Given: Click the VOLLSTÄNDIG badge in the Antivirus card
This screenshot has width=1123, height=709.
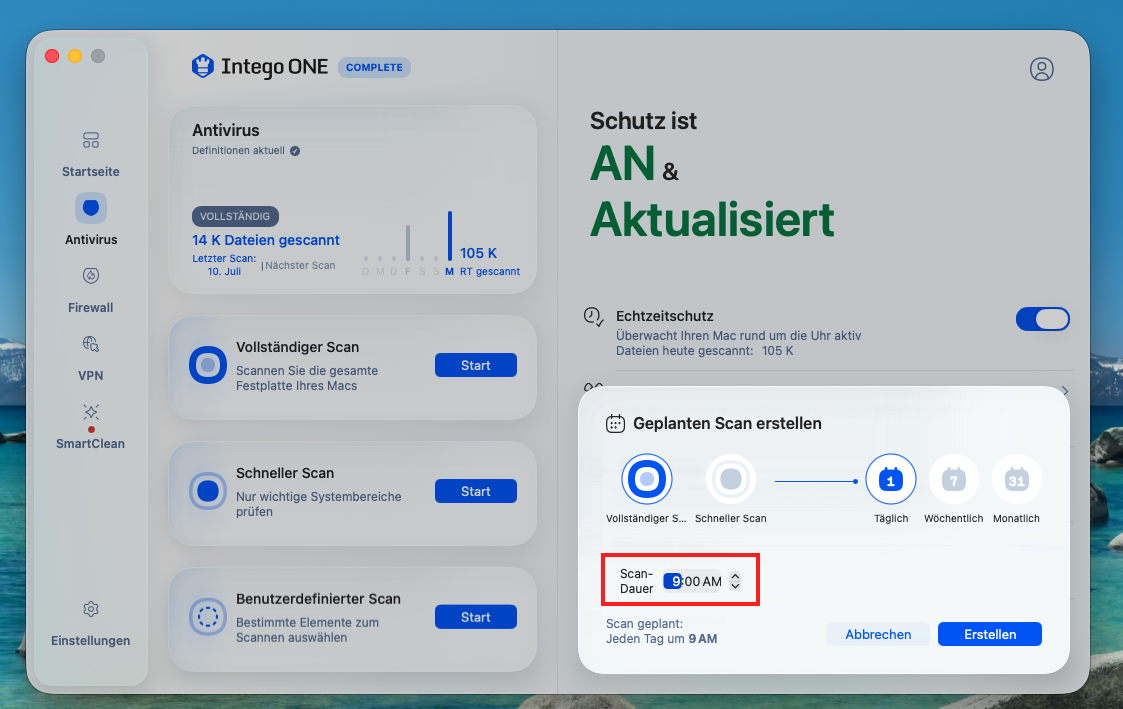Looking at the screenshot, I should pyautogui.click(x=235, y=216).
